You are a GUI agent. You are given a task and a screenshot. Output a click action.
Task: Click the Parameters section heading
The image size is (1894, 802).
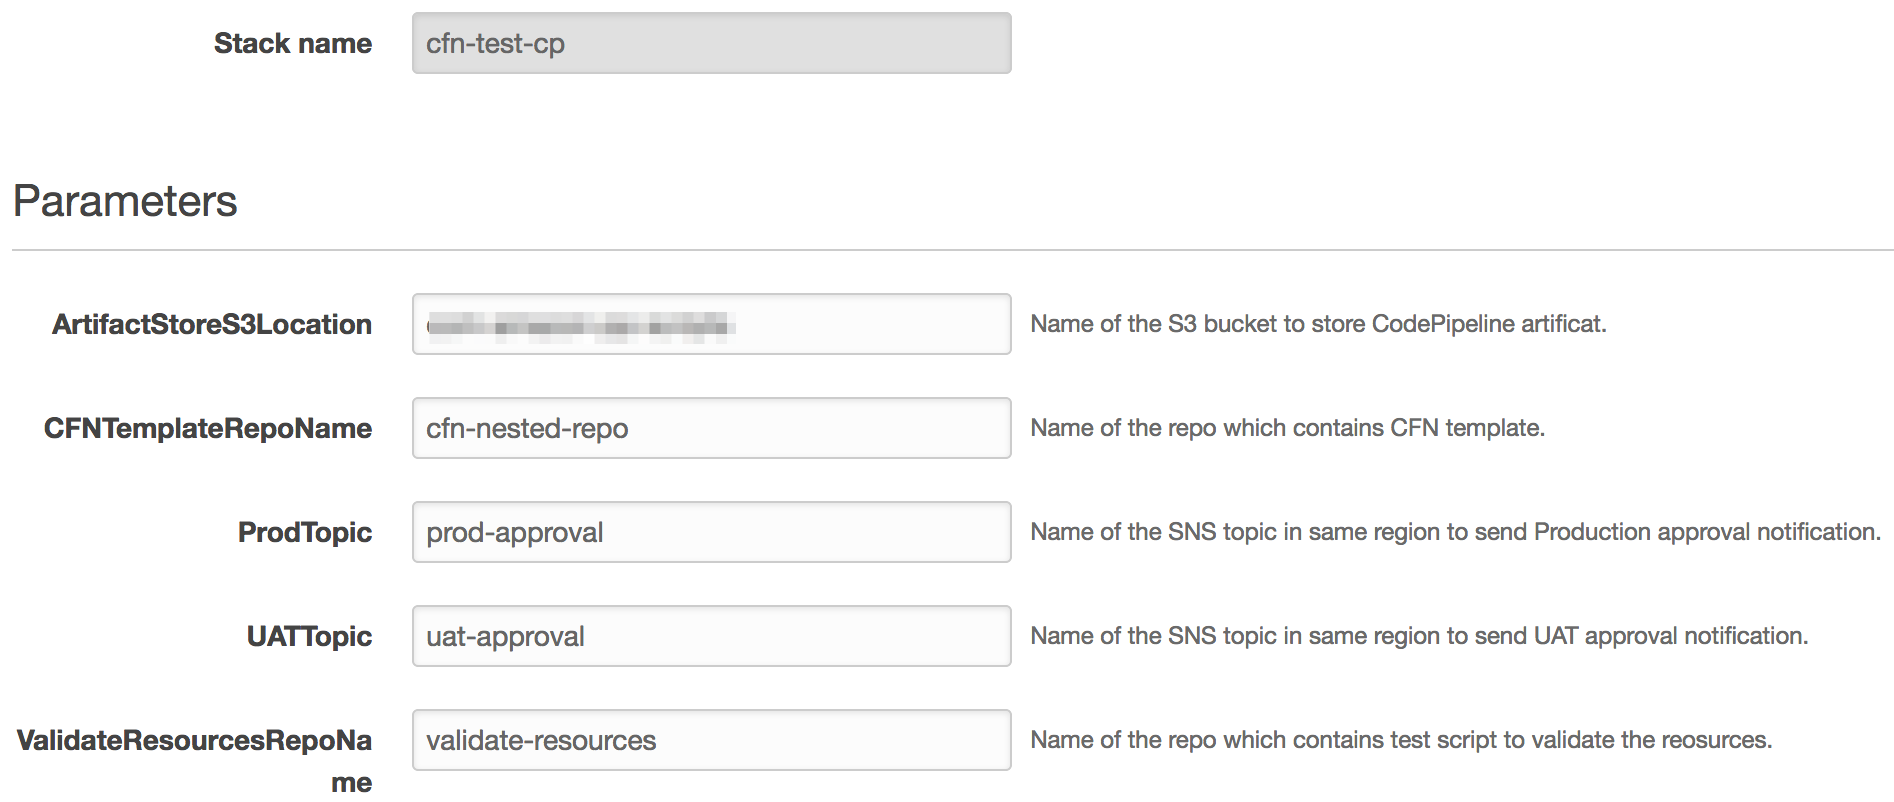[125, 201]
